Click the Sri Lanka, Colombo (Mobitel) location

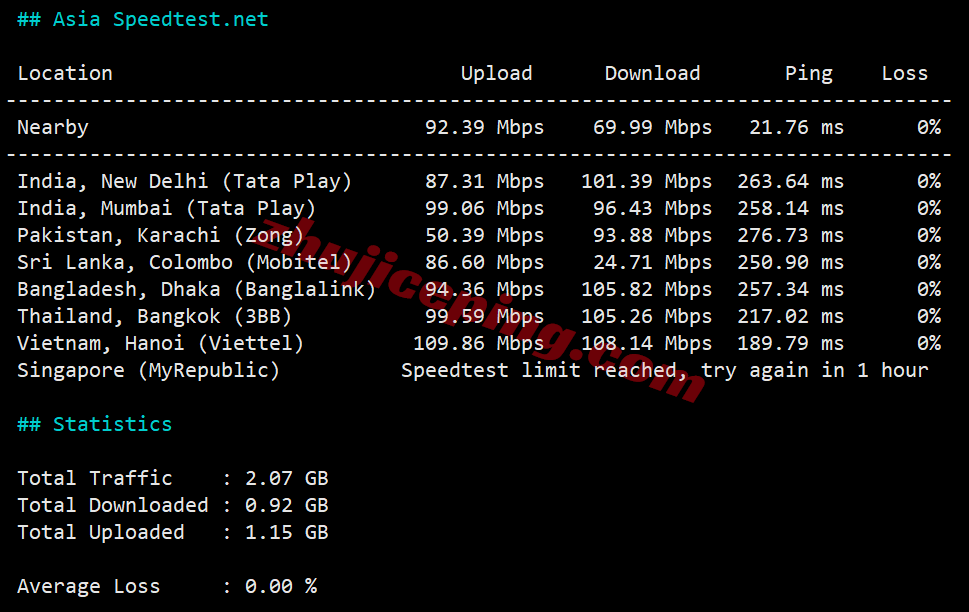[185, 262]
